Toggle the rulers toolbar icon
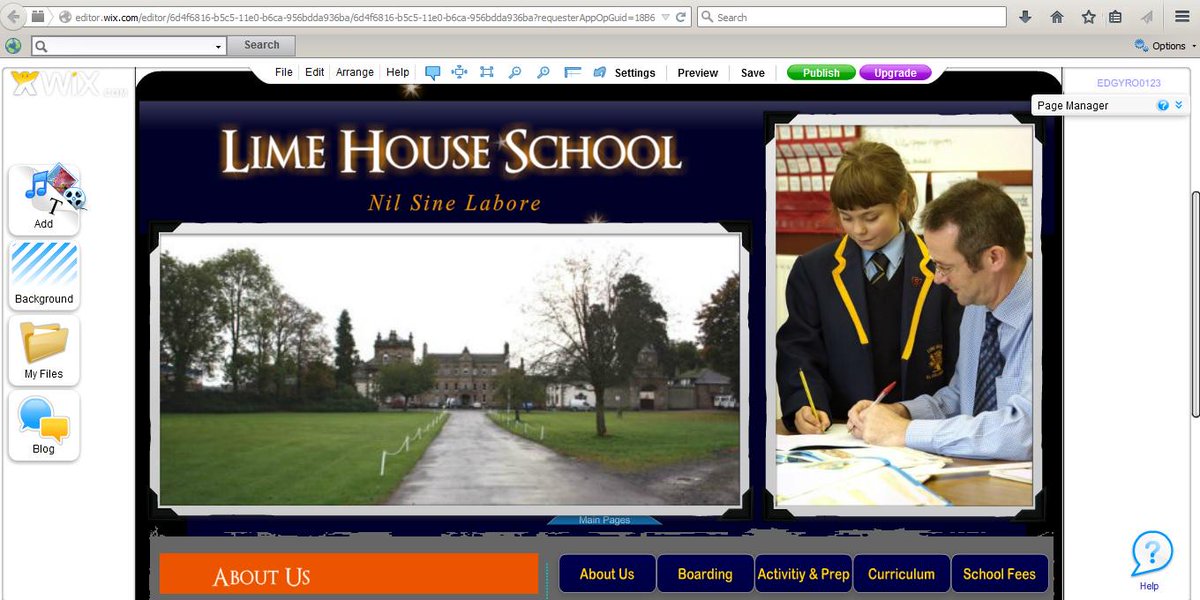 (572, 72)
